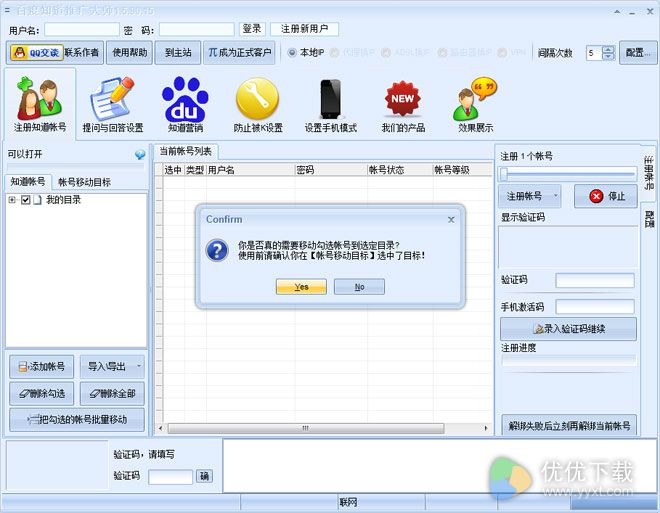Click 删除全部 eraser button
The height and width of the screenshot is (513, 660).
(x=112, y=393)
